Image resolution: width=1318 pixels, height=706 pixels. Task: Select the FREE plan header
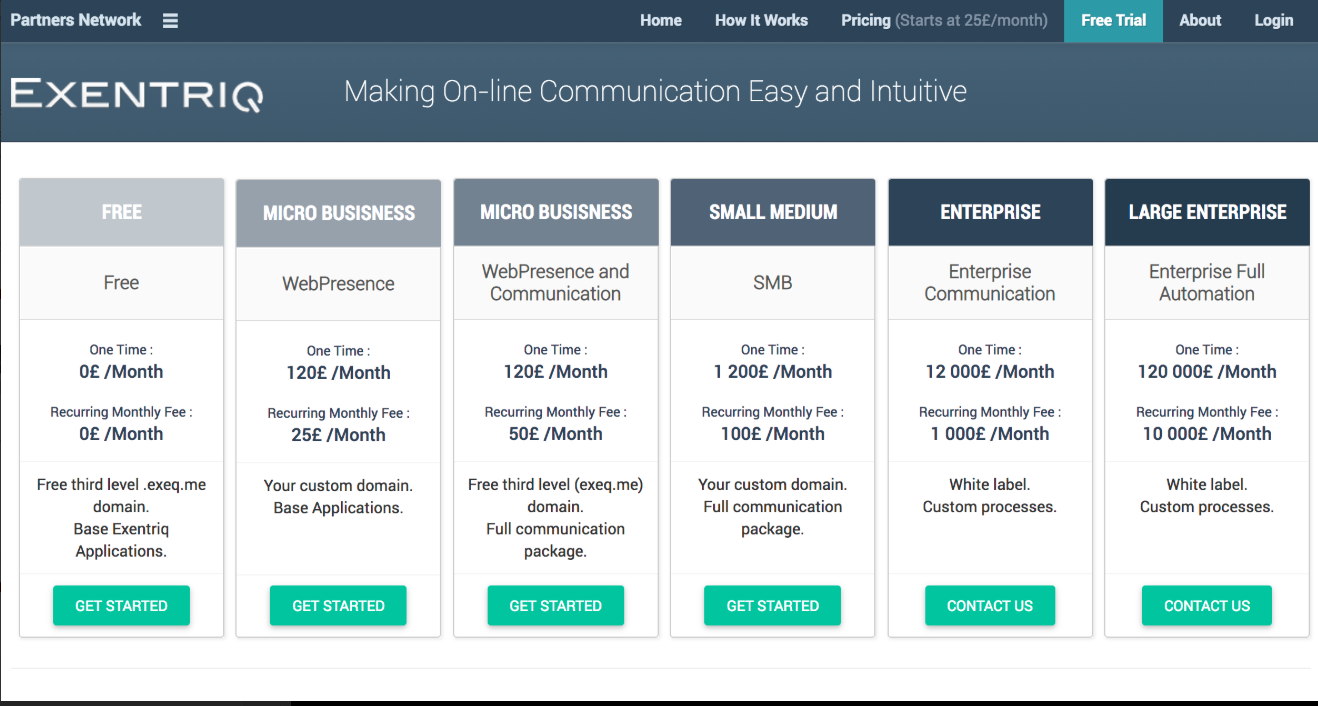tap(121, 212)
